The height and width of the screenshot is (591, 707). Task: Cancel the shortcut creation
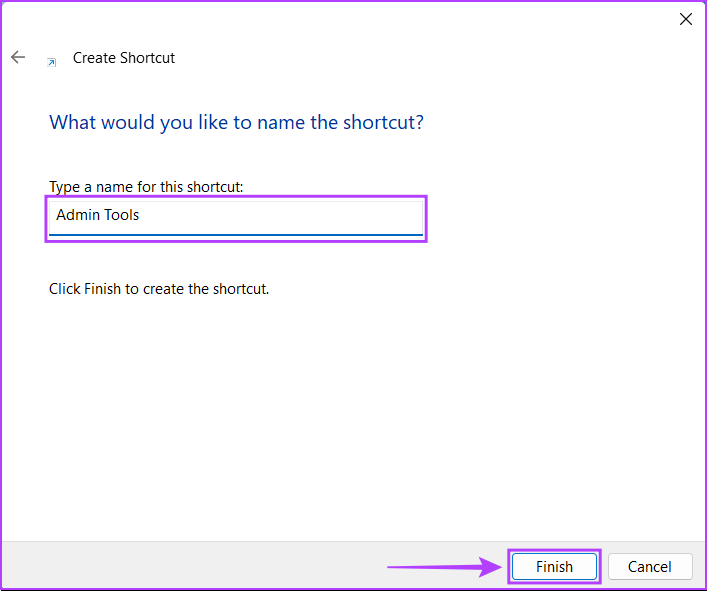click(650, 567)
